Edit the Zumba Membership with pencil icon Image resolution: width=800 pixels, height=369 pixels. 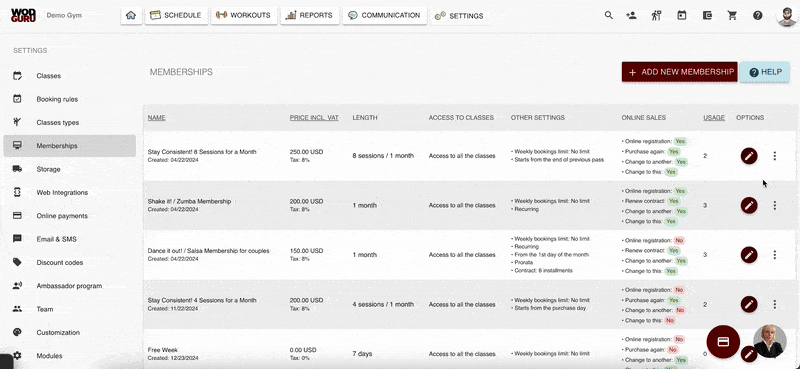[749, 206]
